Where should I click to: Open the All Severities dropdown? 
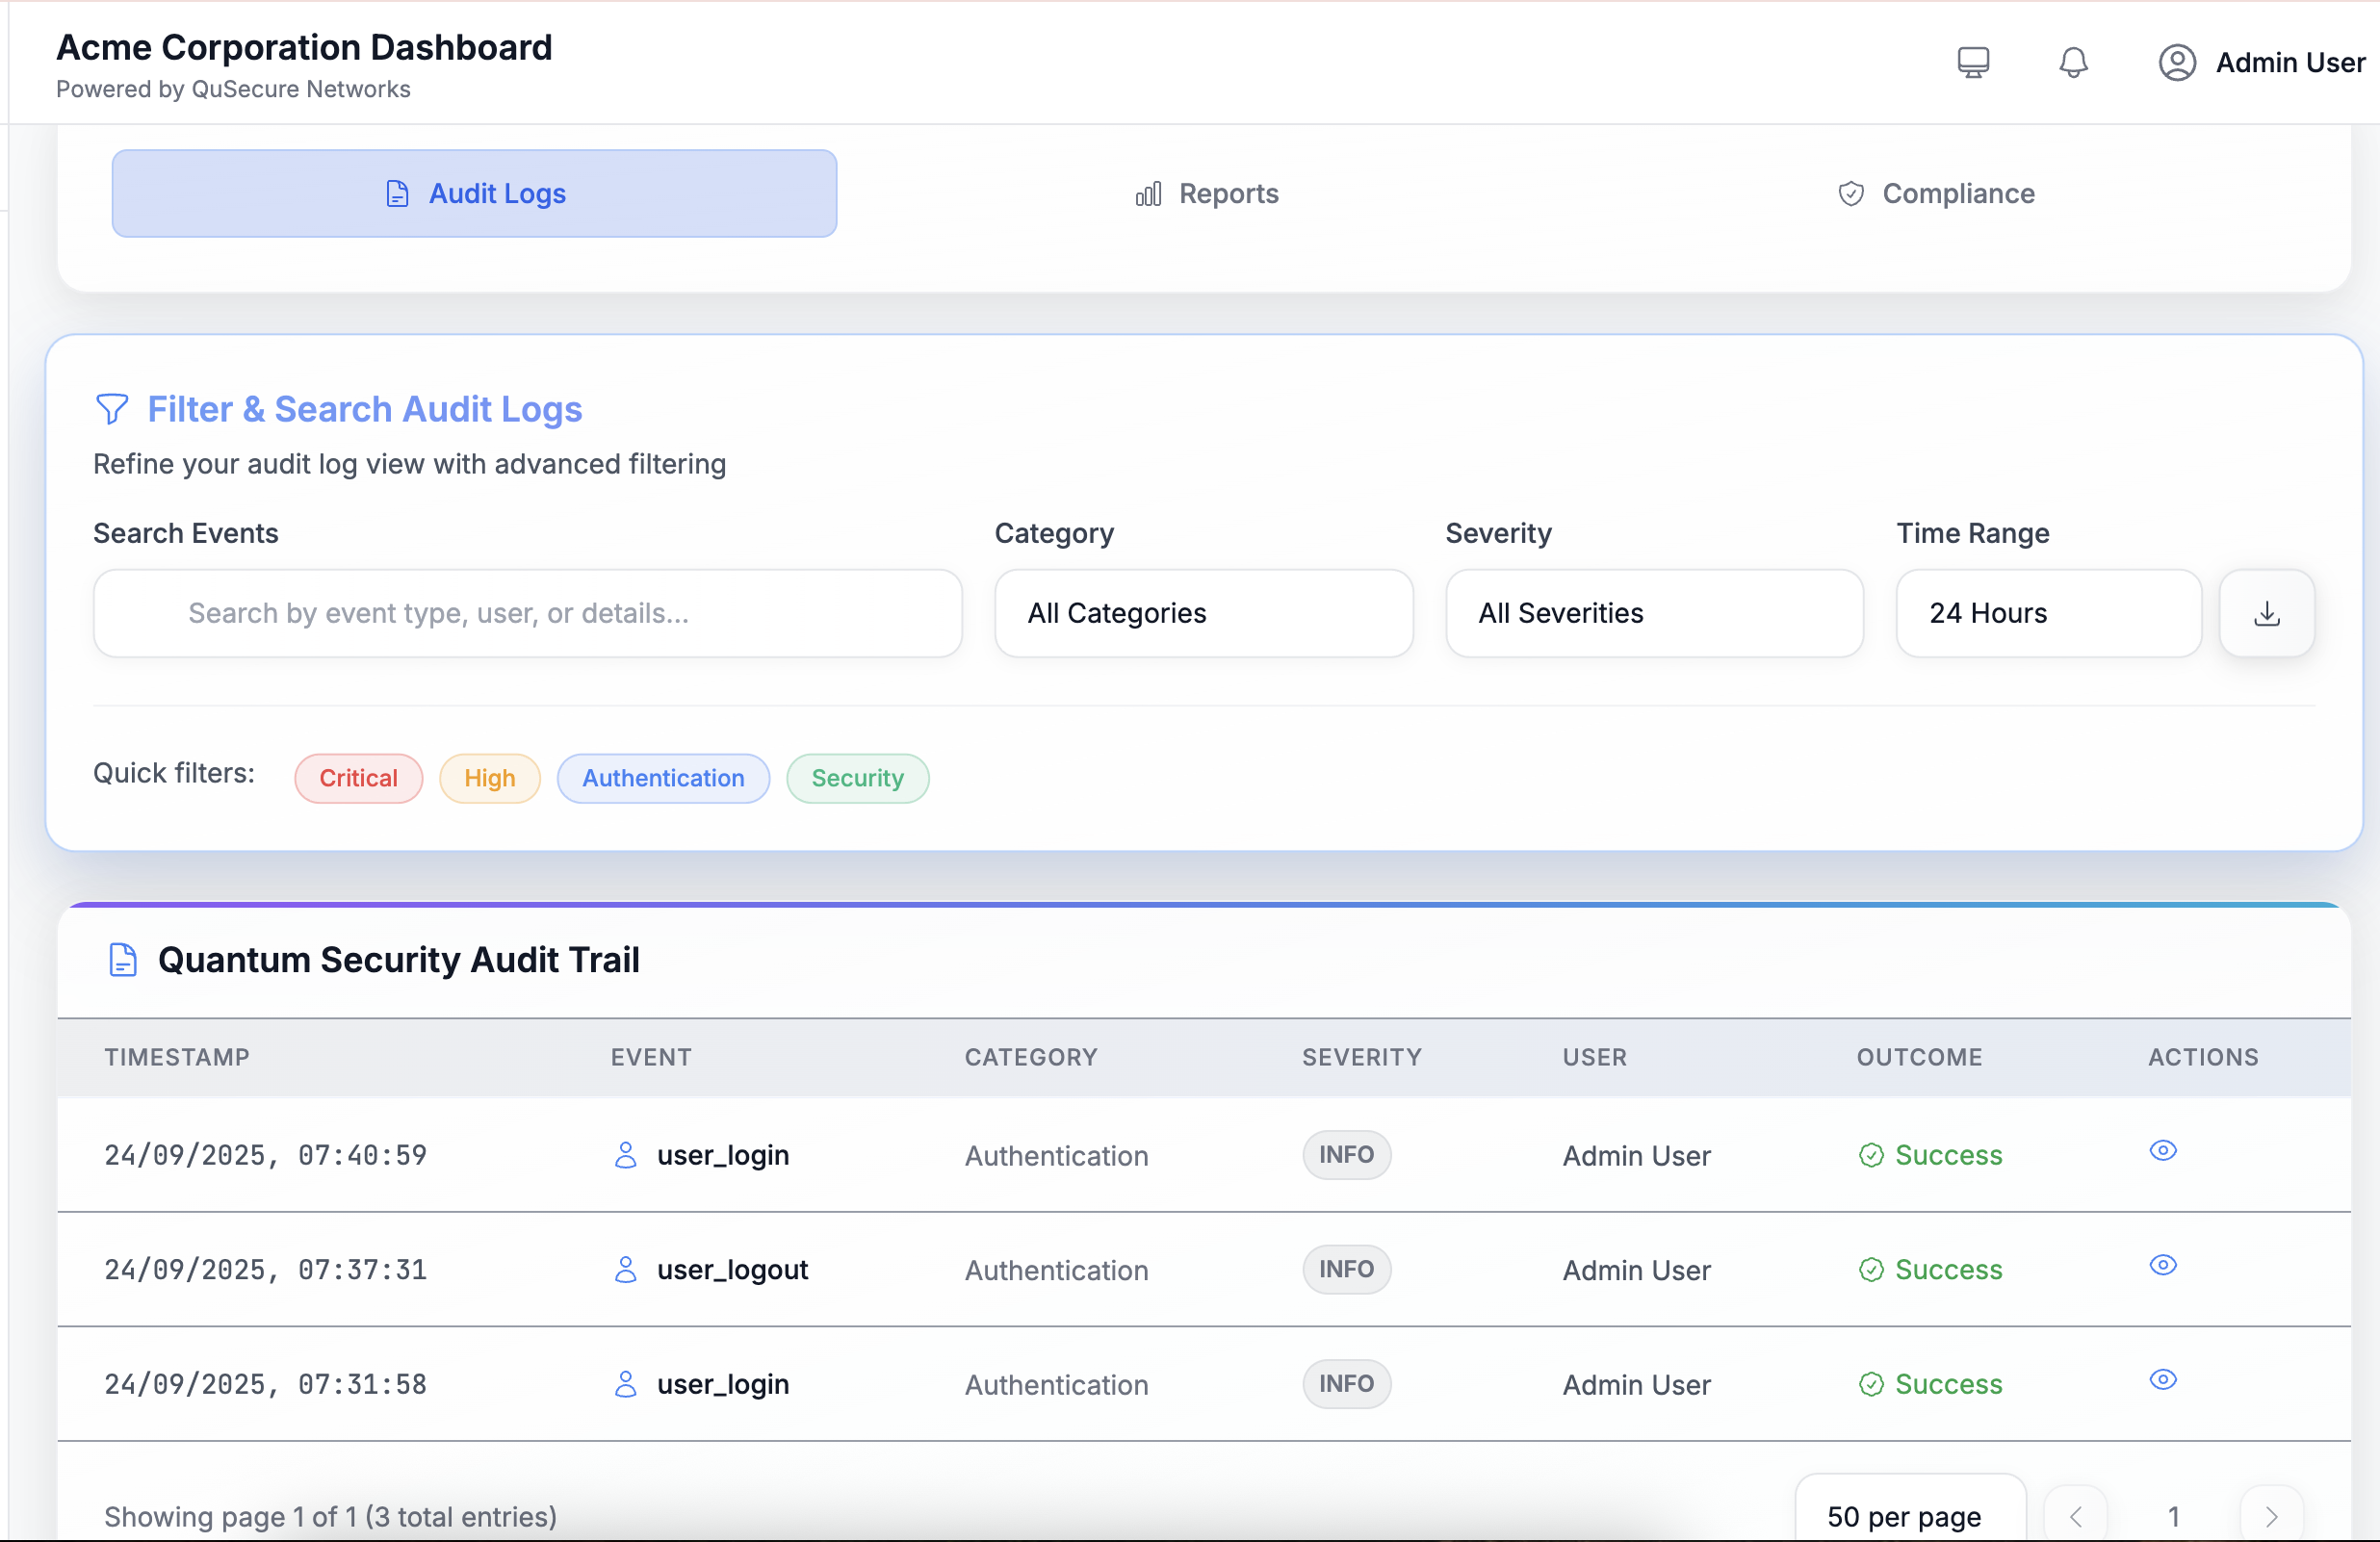[1654, 613]
